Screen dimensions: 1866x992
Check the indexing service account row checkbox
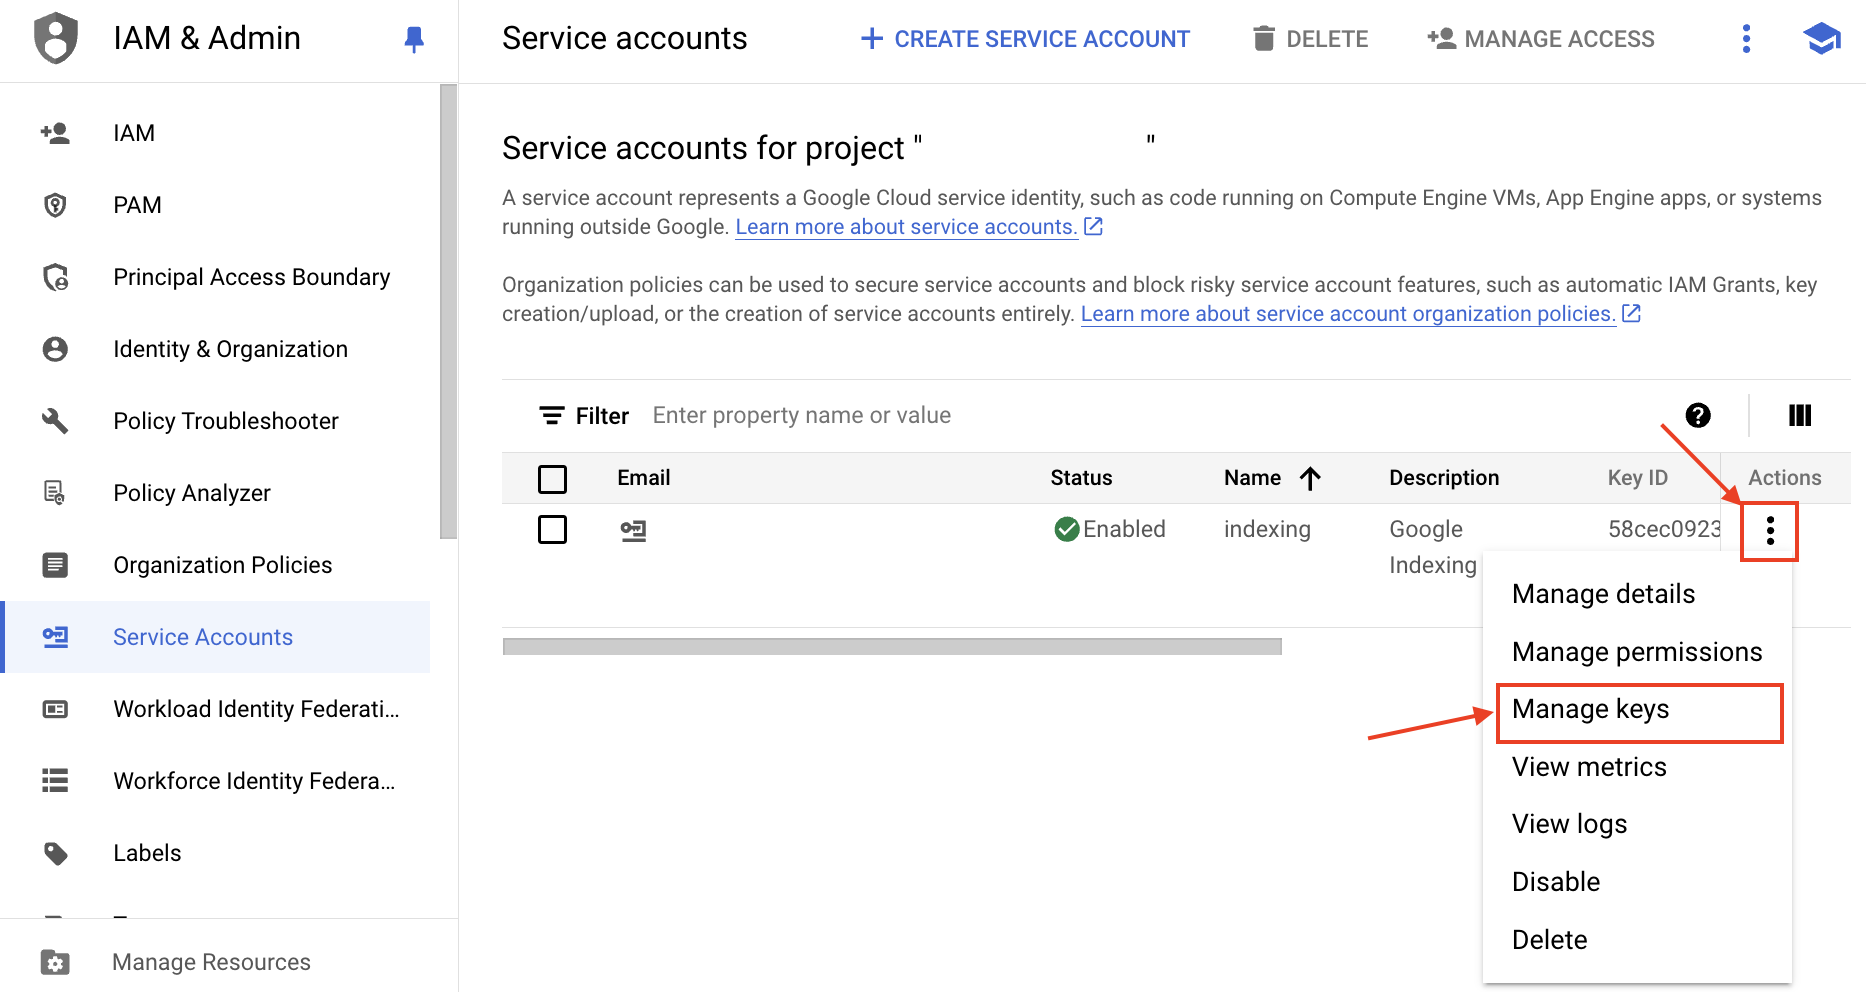552,529
